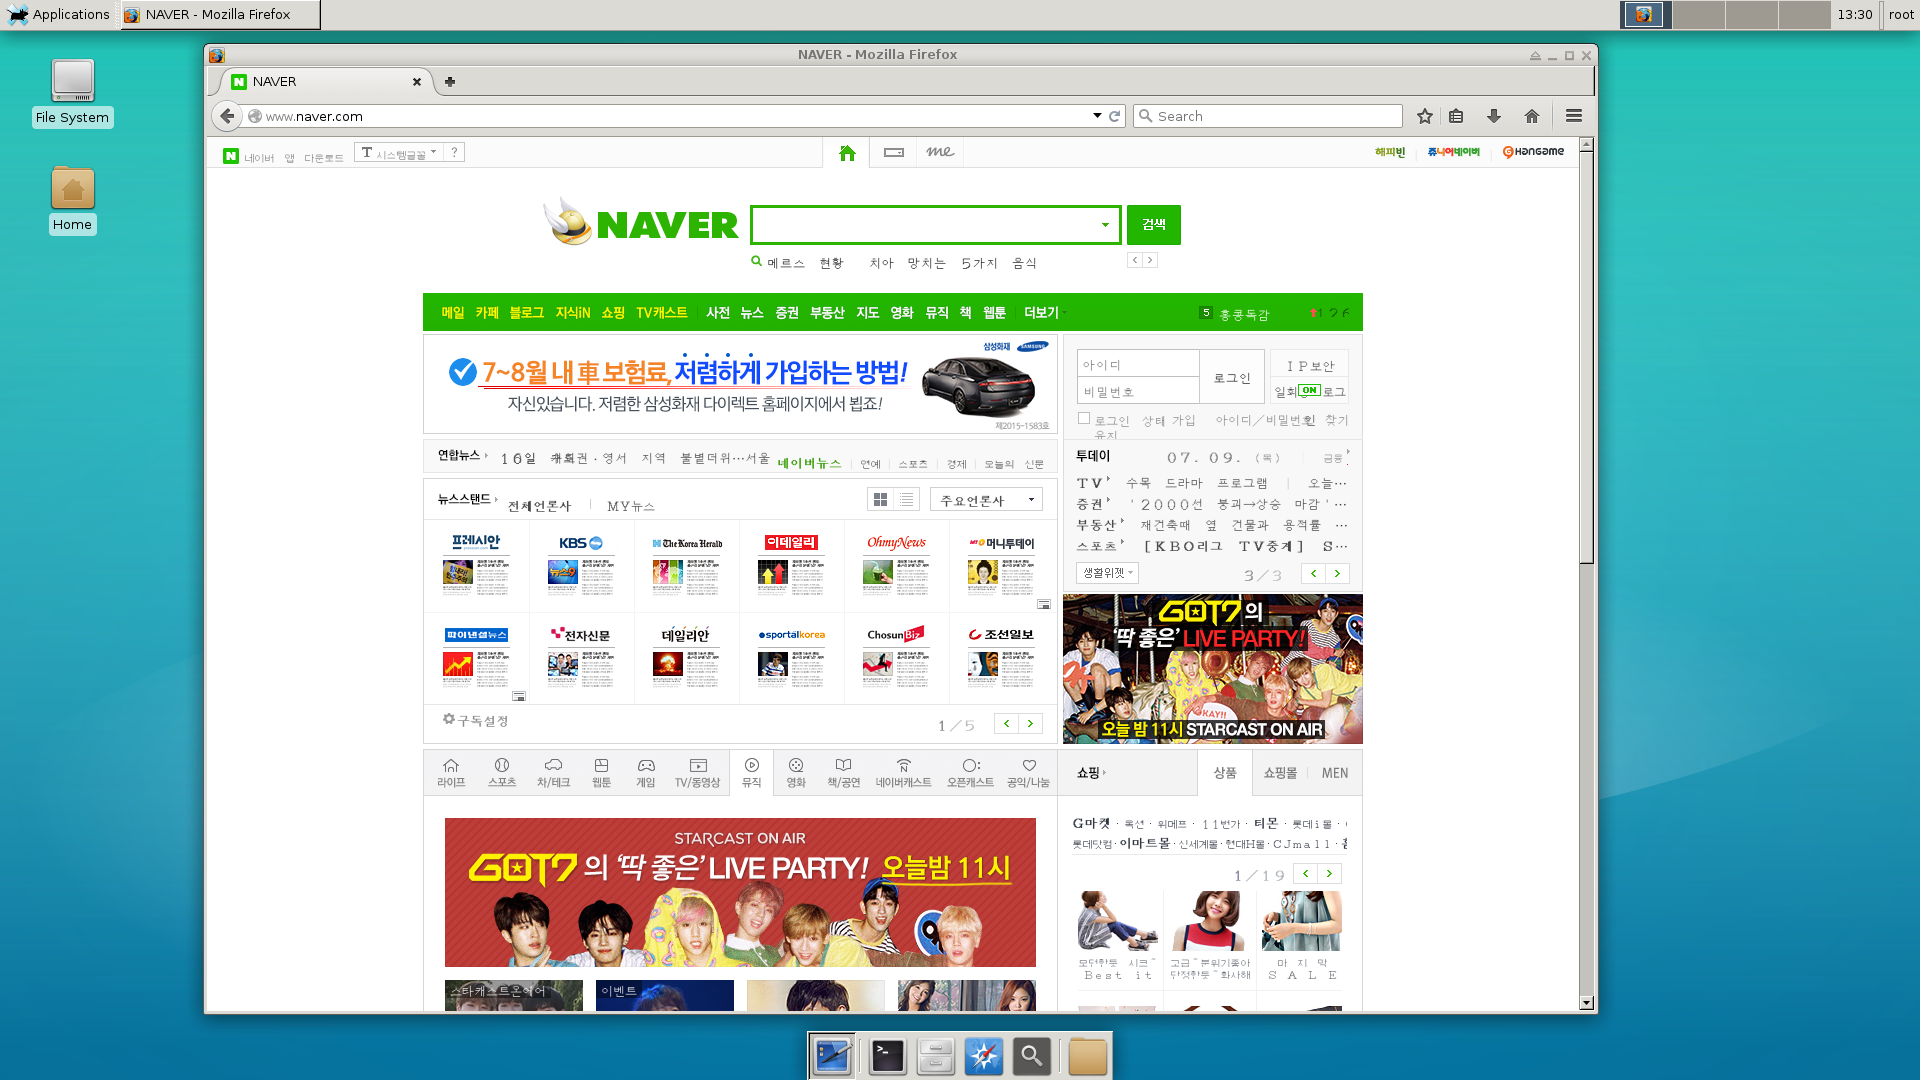Open Firefox downloads arrow icon
This screenshot has width=1920, height=1080.
[1494, 116]
